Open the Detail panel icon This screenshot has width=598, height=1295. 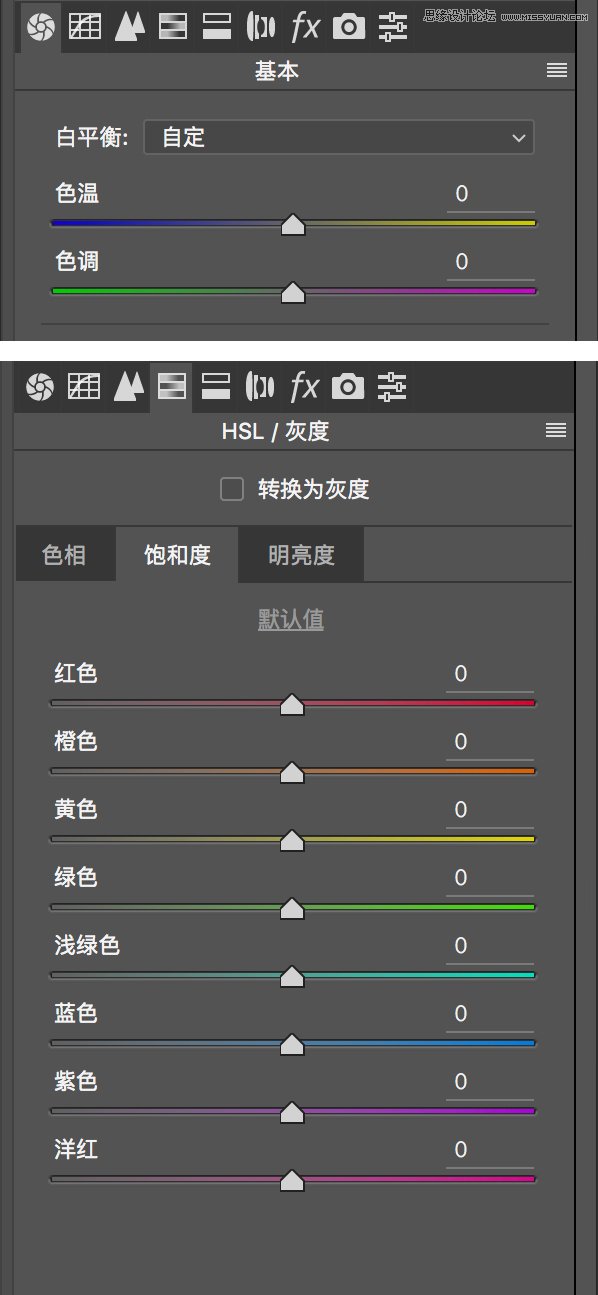[x=128, y=26]
